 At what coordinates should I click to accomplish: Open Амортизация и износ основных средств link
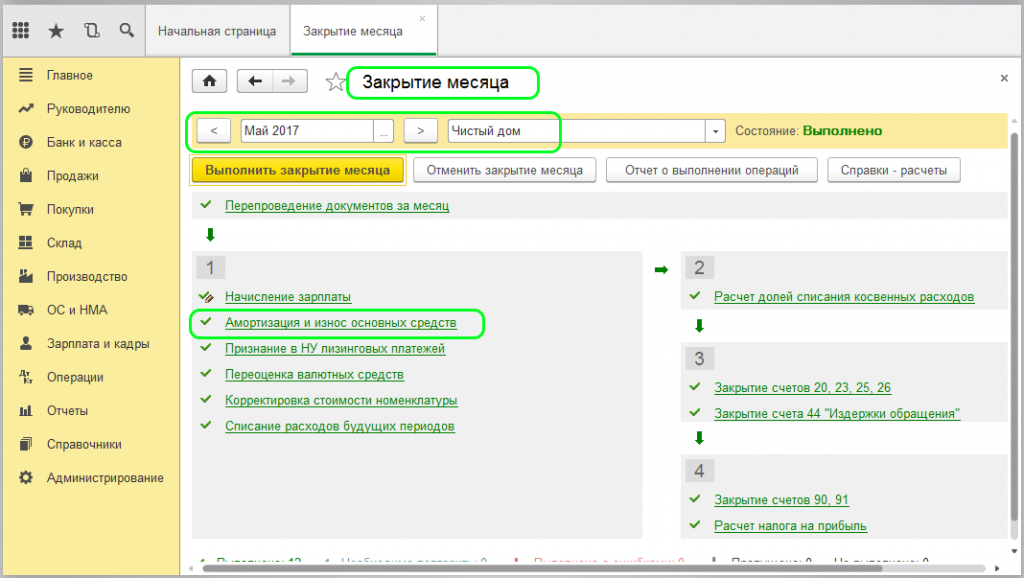[x=340, y=323]
